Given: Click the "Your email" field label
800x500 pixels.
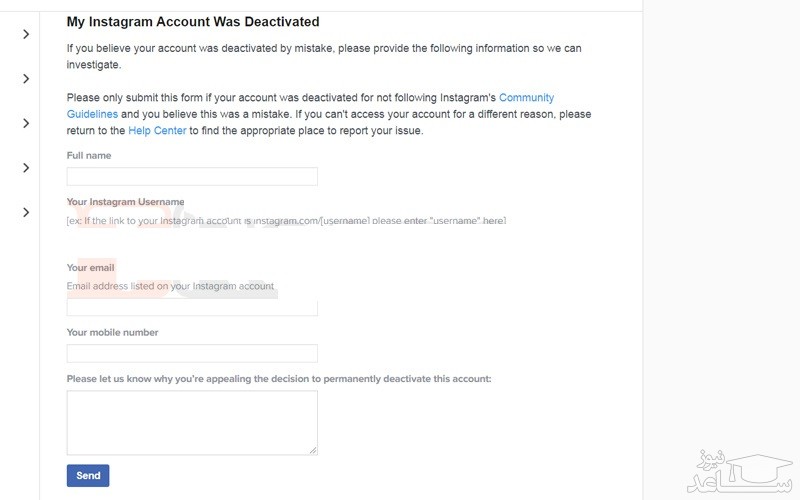Looking at the screenshot, I should [90, 268].
